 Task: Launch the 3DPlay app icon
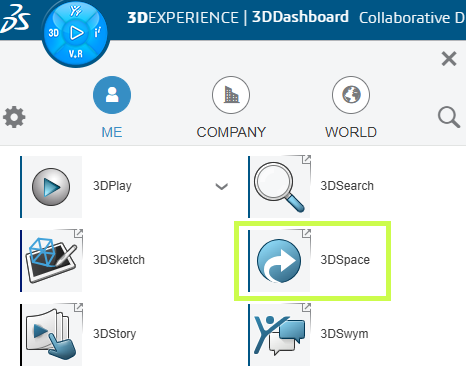pos(51,187)
